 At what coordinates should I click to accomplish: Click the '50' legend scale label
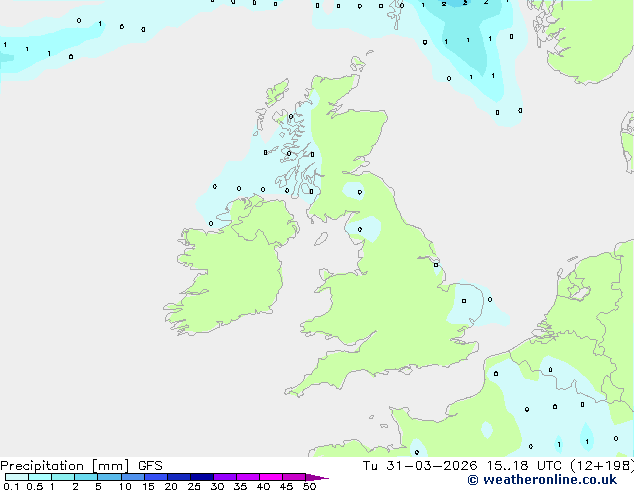click(x=309, y=486)
